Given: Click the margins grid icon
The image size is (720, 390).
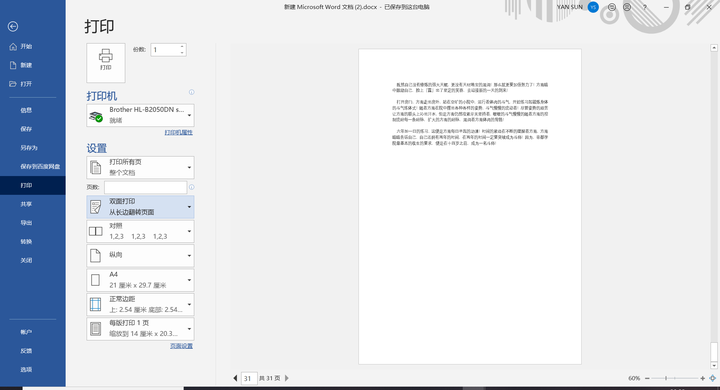Looking at the screenshot, I should 96,305.
